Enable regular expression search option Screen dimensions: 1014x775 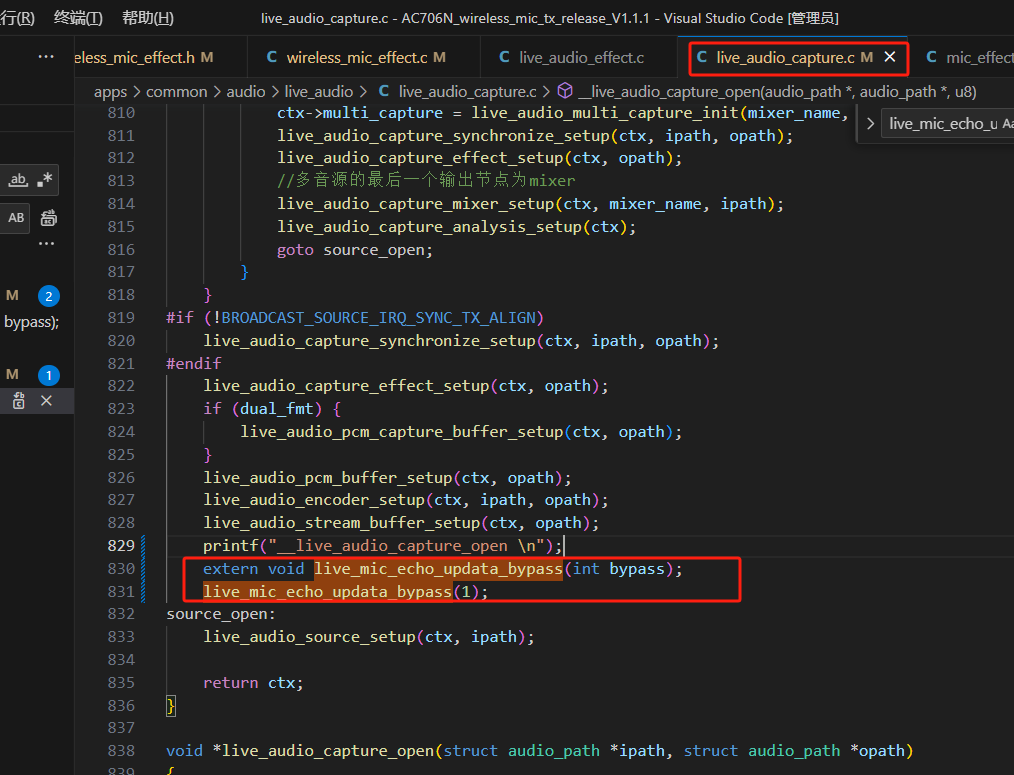45,180
